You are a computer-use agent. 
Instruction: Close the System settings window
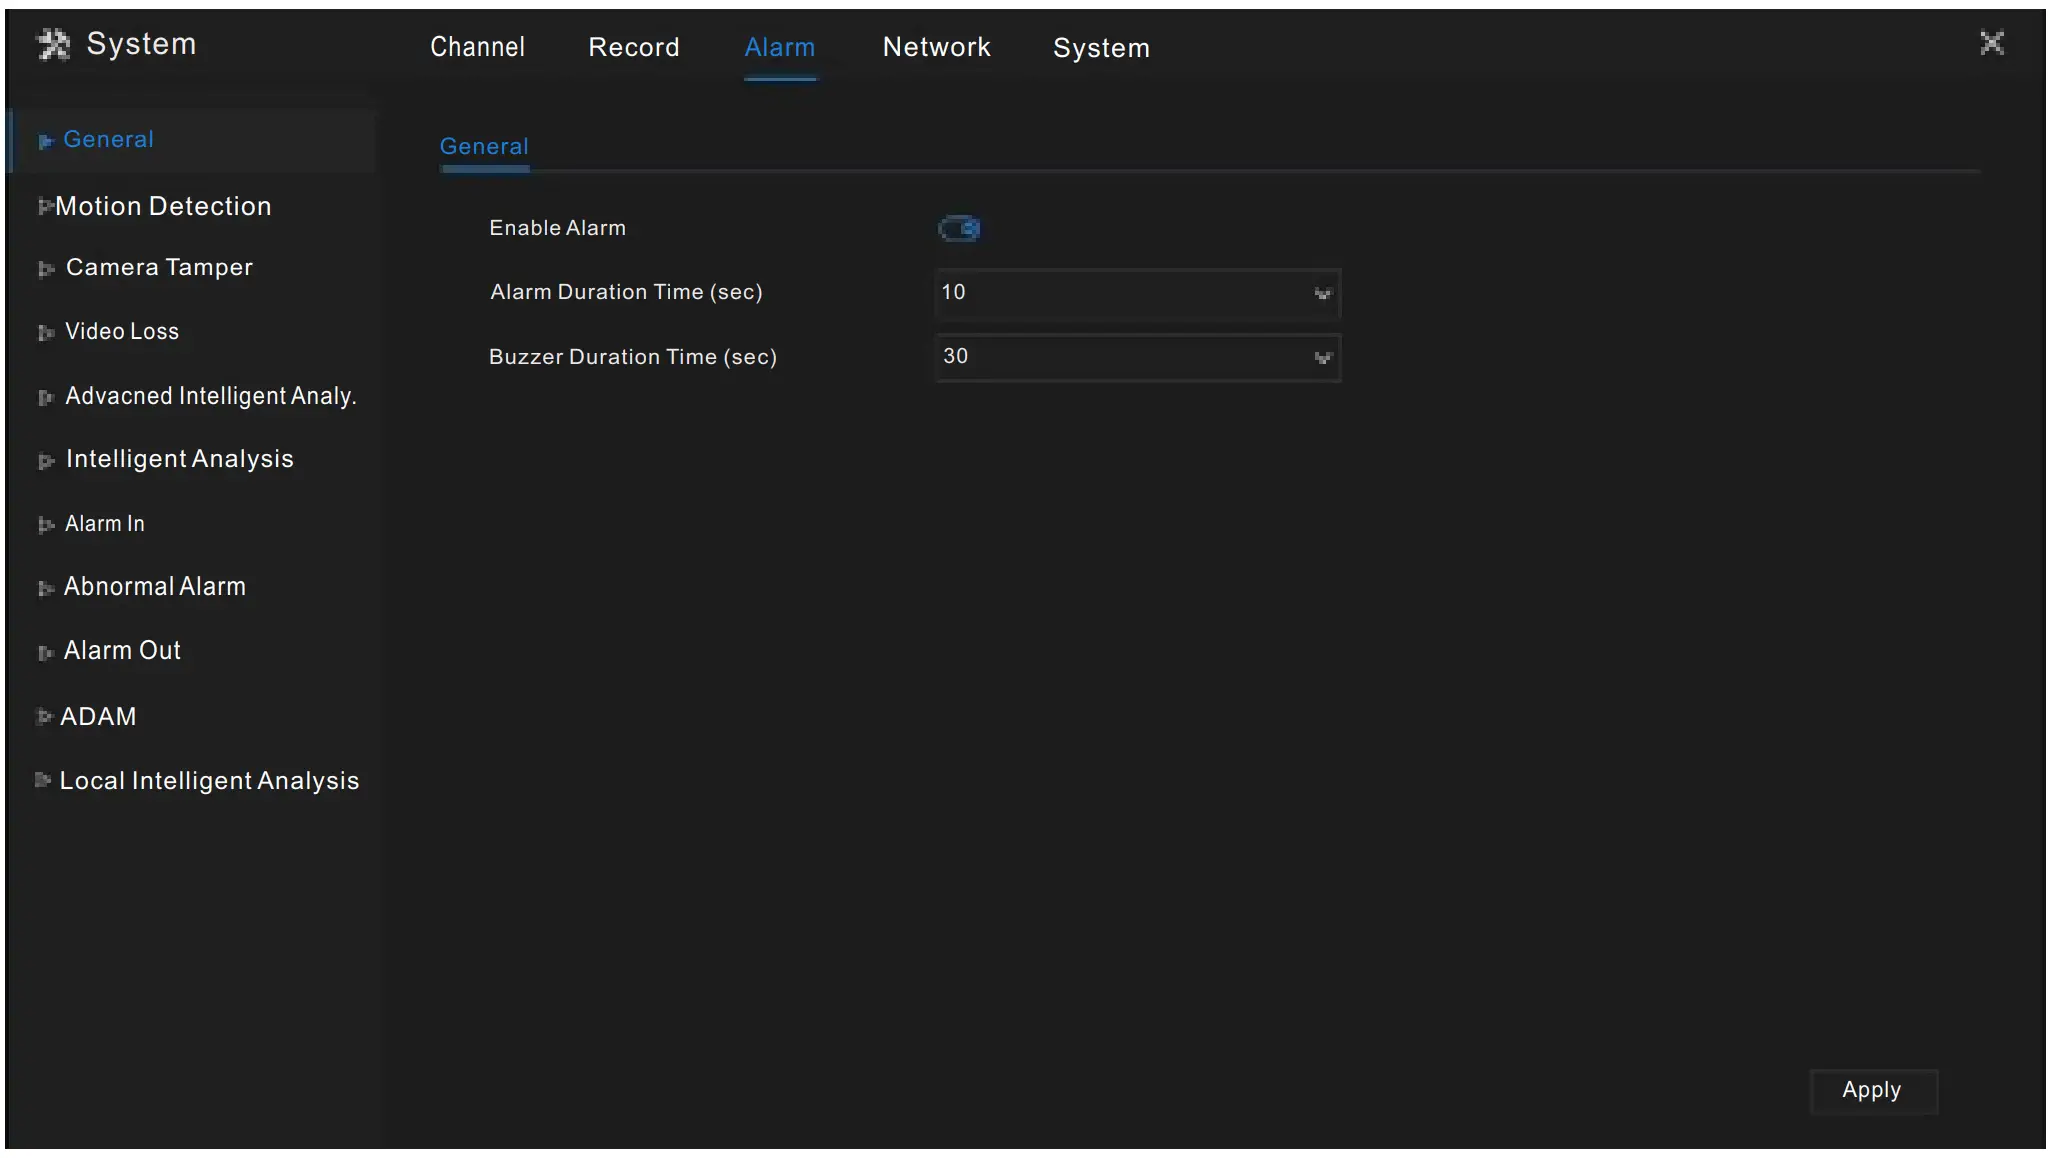click(1991, 43)
